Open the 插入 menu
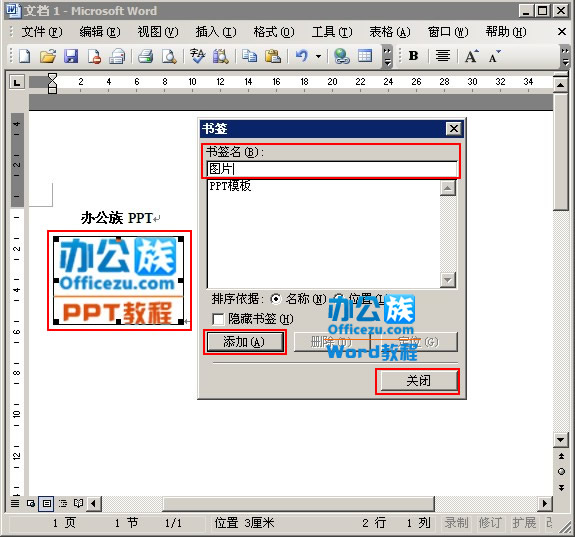The height and width of the screenshot is (537, 575). [216, 32]
